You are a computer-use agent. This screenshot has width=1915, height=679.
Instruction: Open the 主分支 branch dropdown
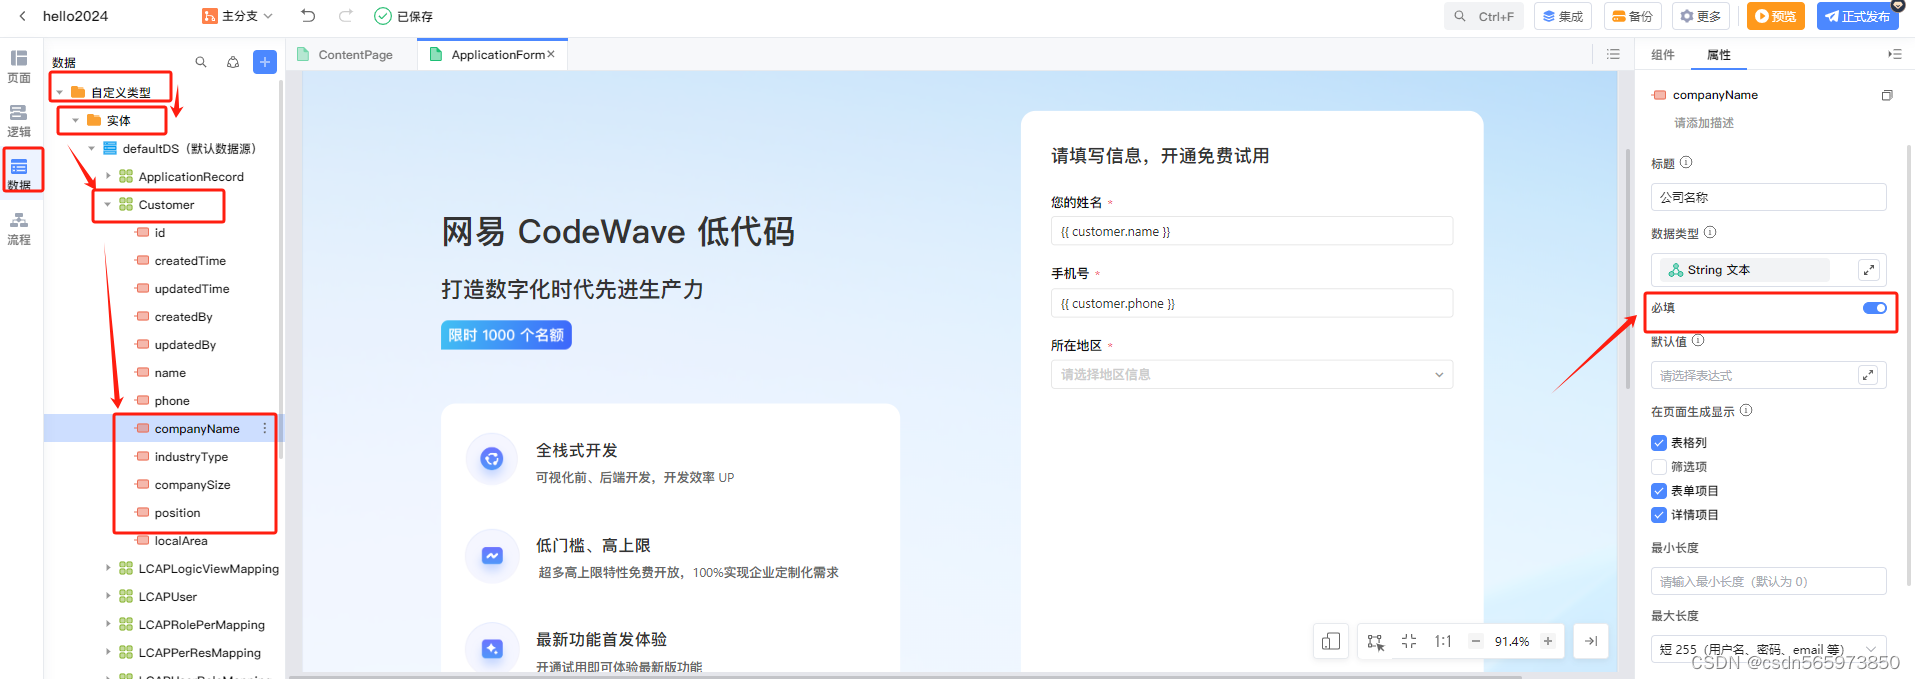238,16
